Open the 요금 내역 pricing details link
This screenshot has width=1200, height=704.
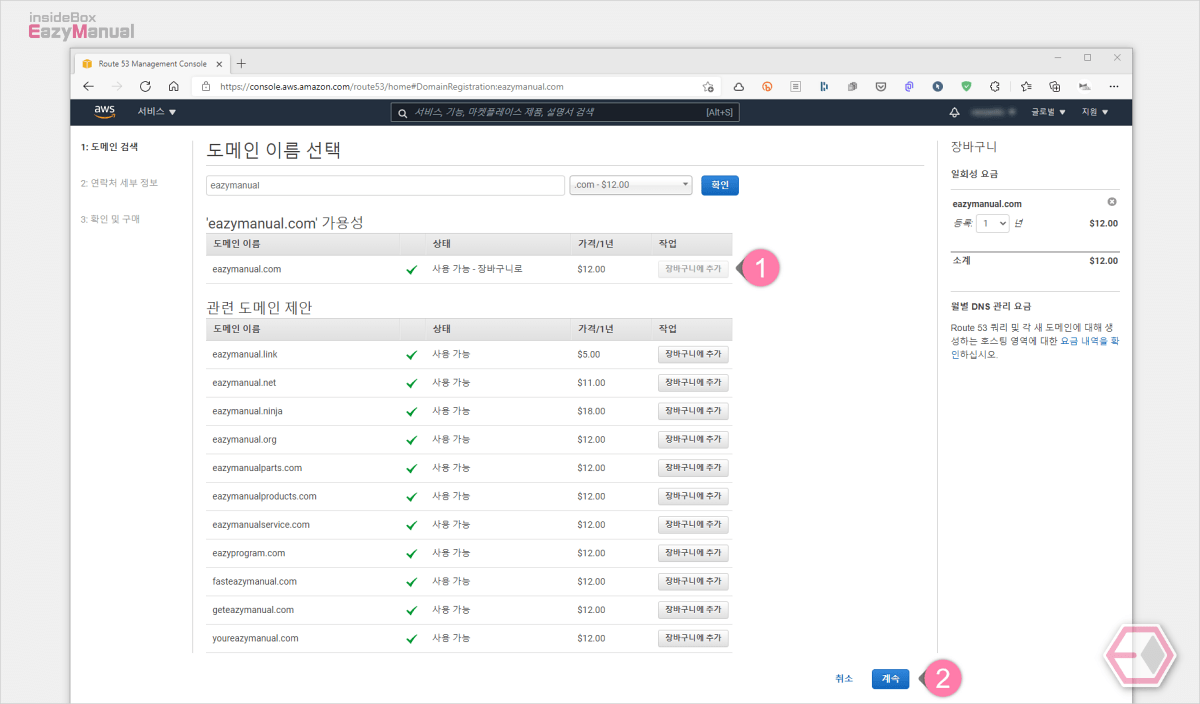tap(1089, 341)
